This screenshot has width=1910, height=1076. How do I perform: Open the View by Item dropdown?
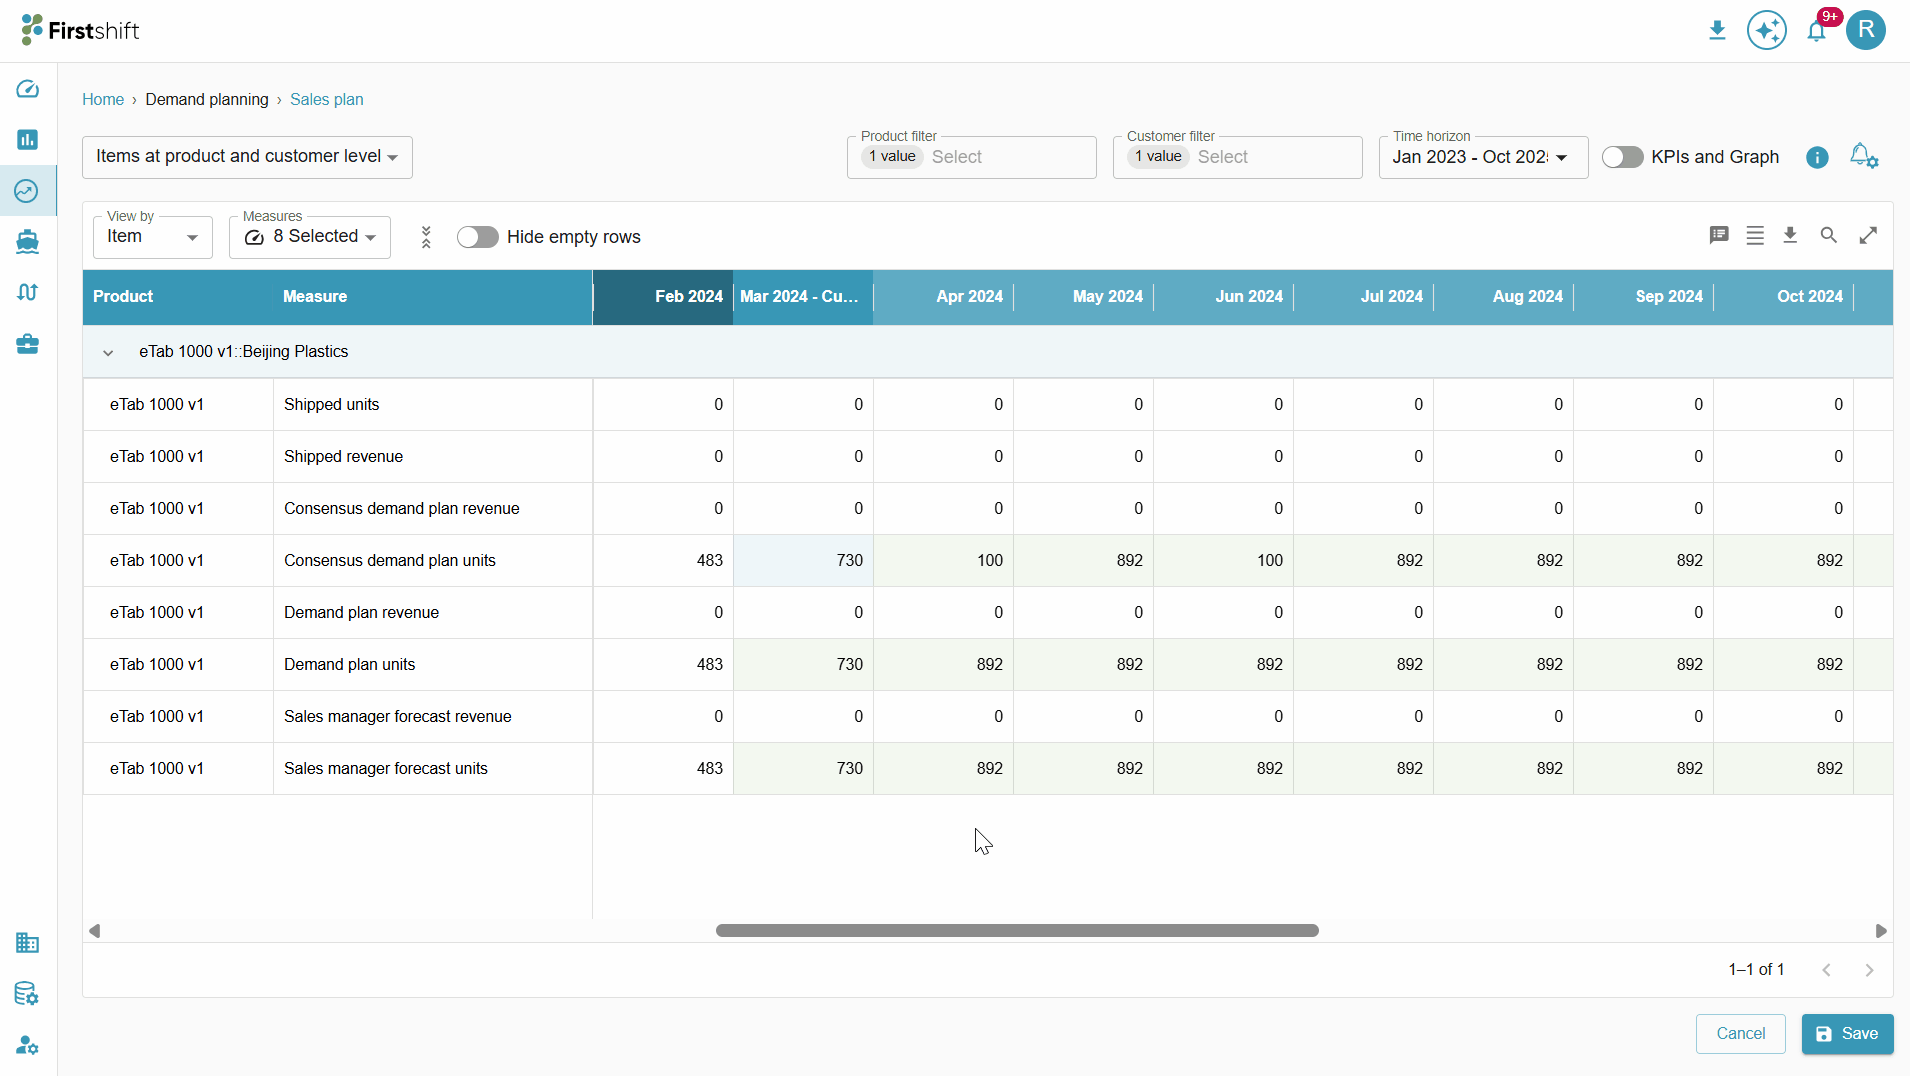(x=152, y=237)
